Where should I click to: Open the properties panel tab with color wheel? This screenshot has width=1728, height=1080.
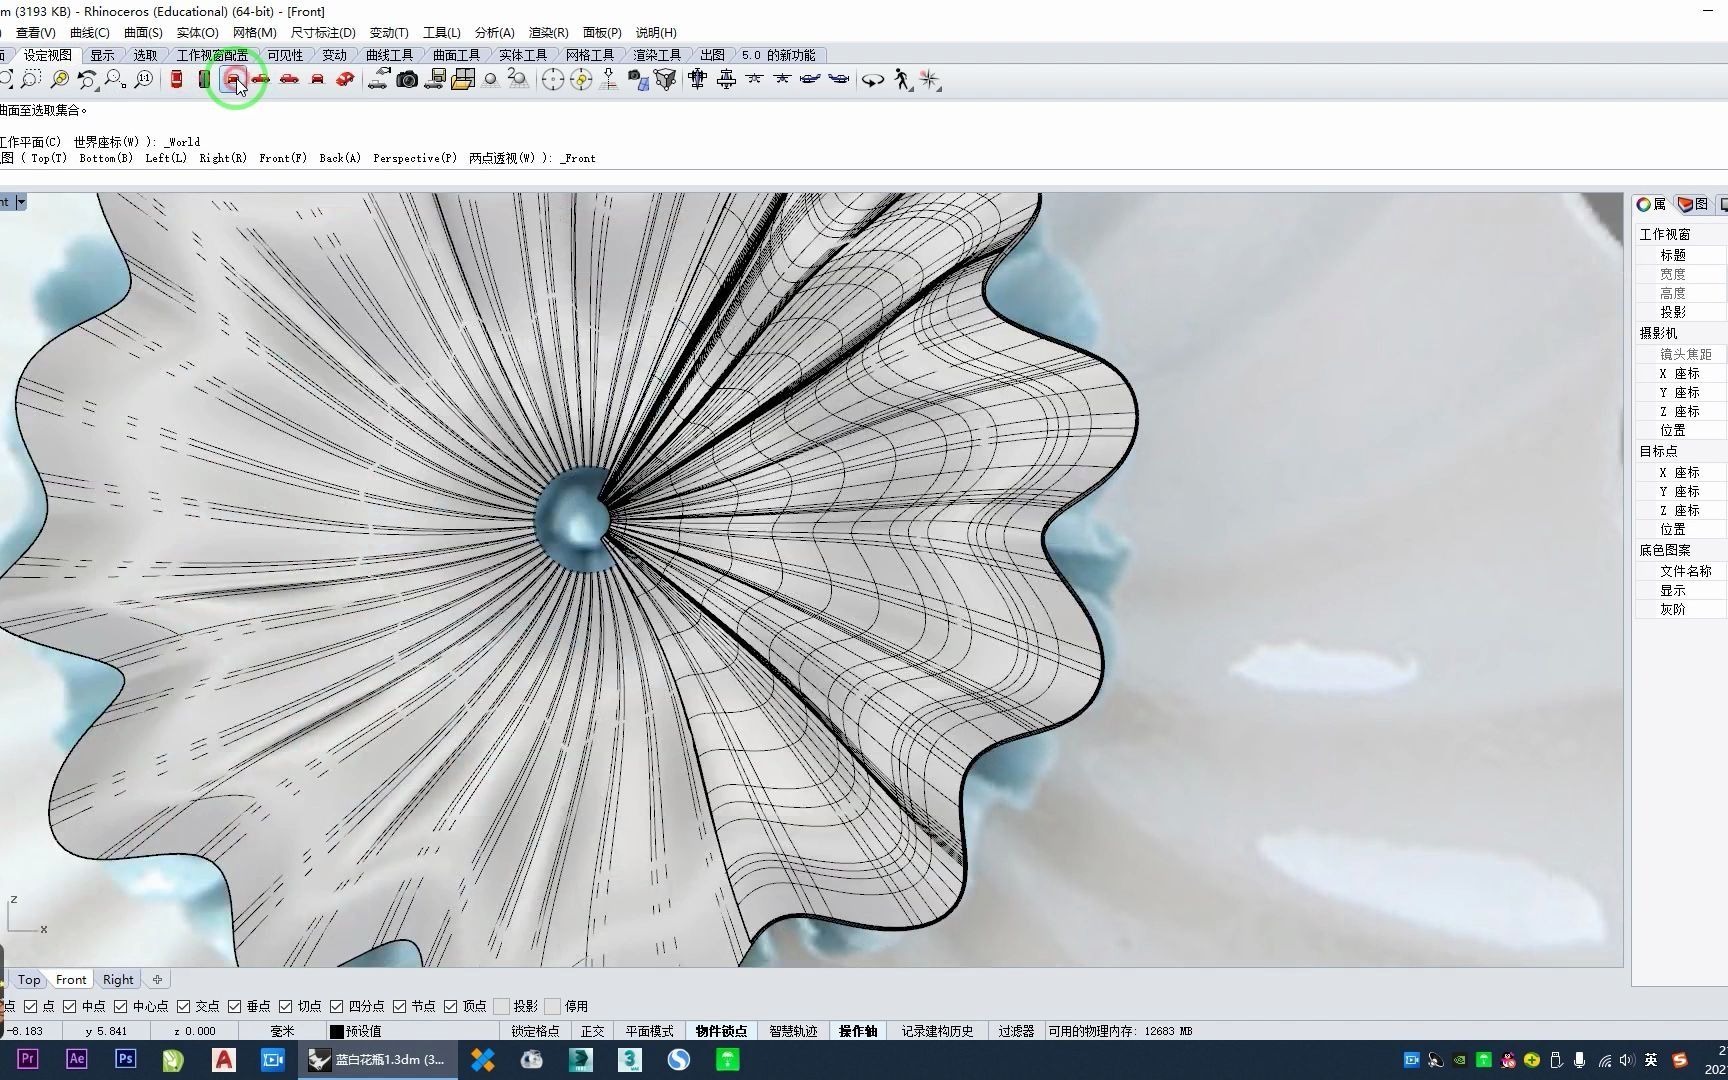click(1652, 204)
